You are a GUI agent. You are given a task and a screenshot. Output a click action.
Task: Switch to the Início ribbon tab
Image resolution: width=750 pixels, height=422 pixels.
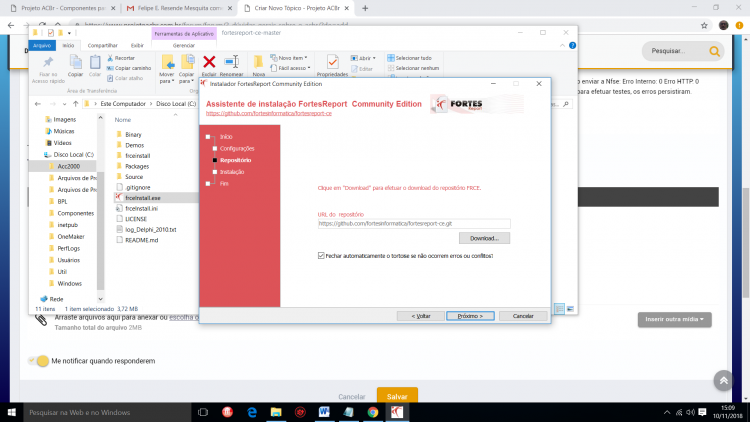click(x=68, y=45)
